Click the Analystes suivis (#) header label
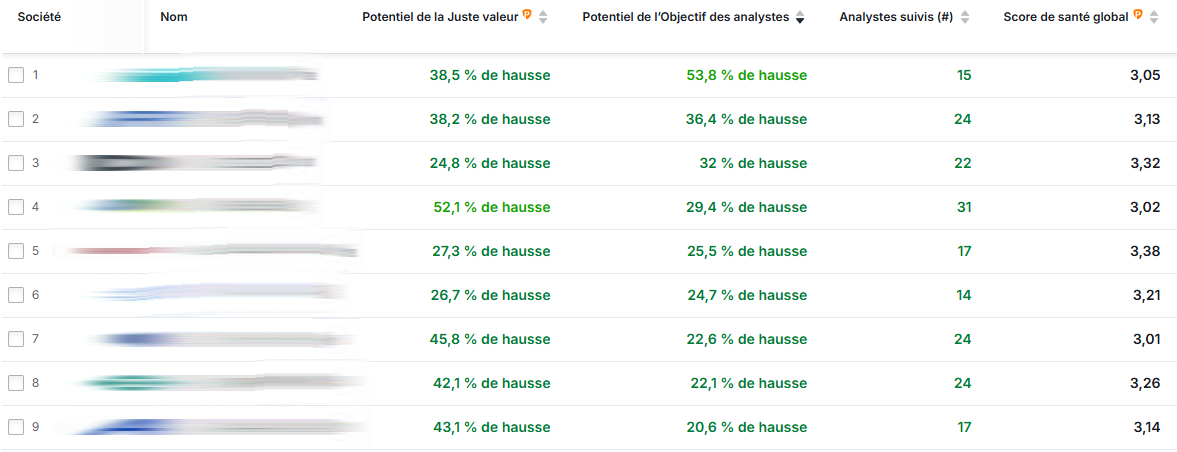1177x452 pixels. (896, 17)
